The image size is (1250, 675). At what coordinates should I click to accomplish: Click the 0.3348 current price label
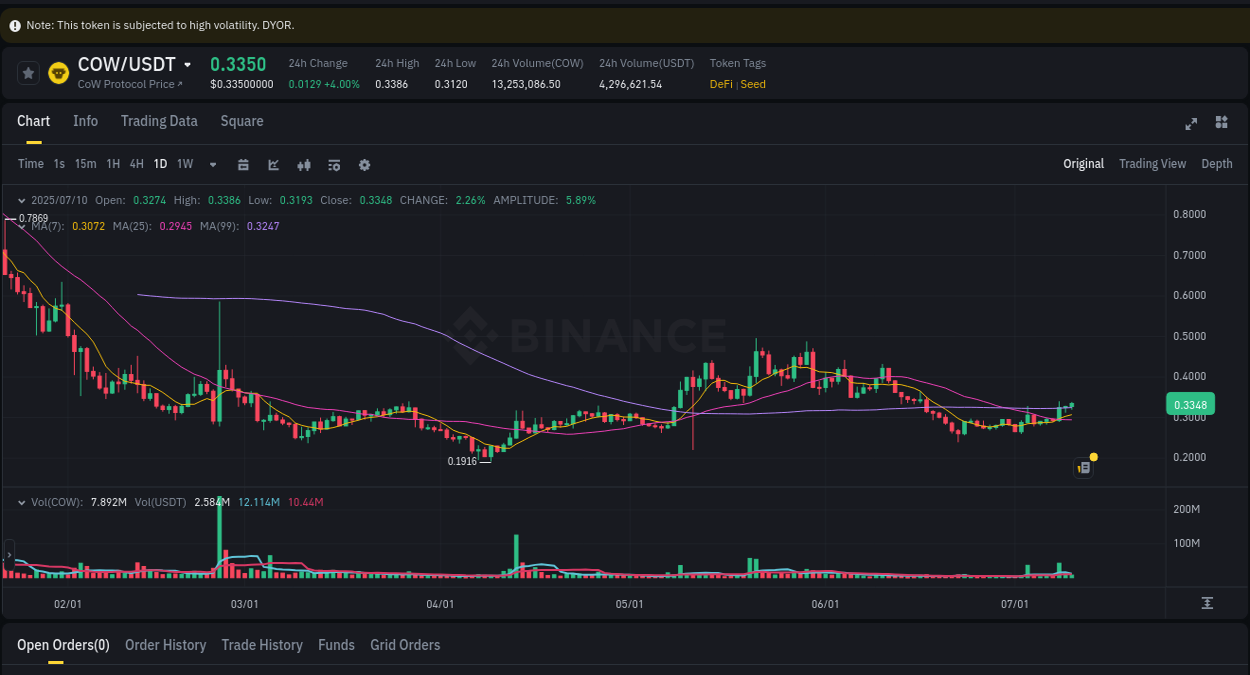(x=1189, y=403)
